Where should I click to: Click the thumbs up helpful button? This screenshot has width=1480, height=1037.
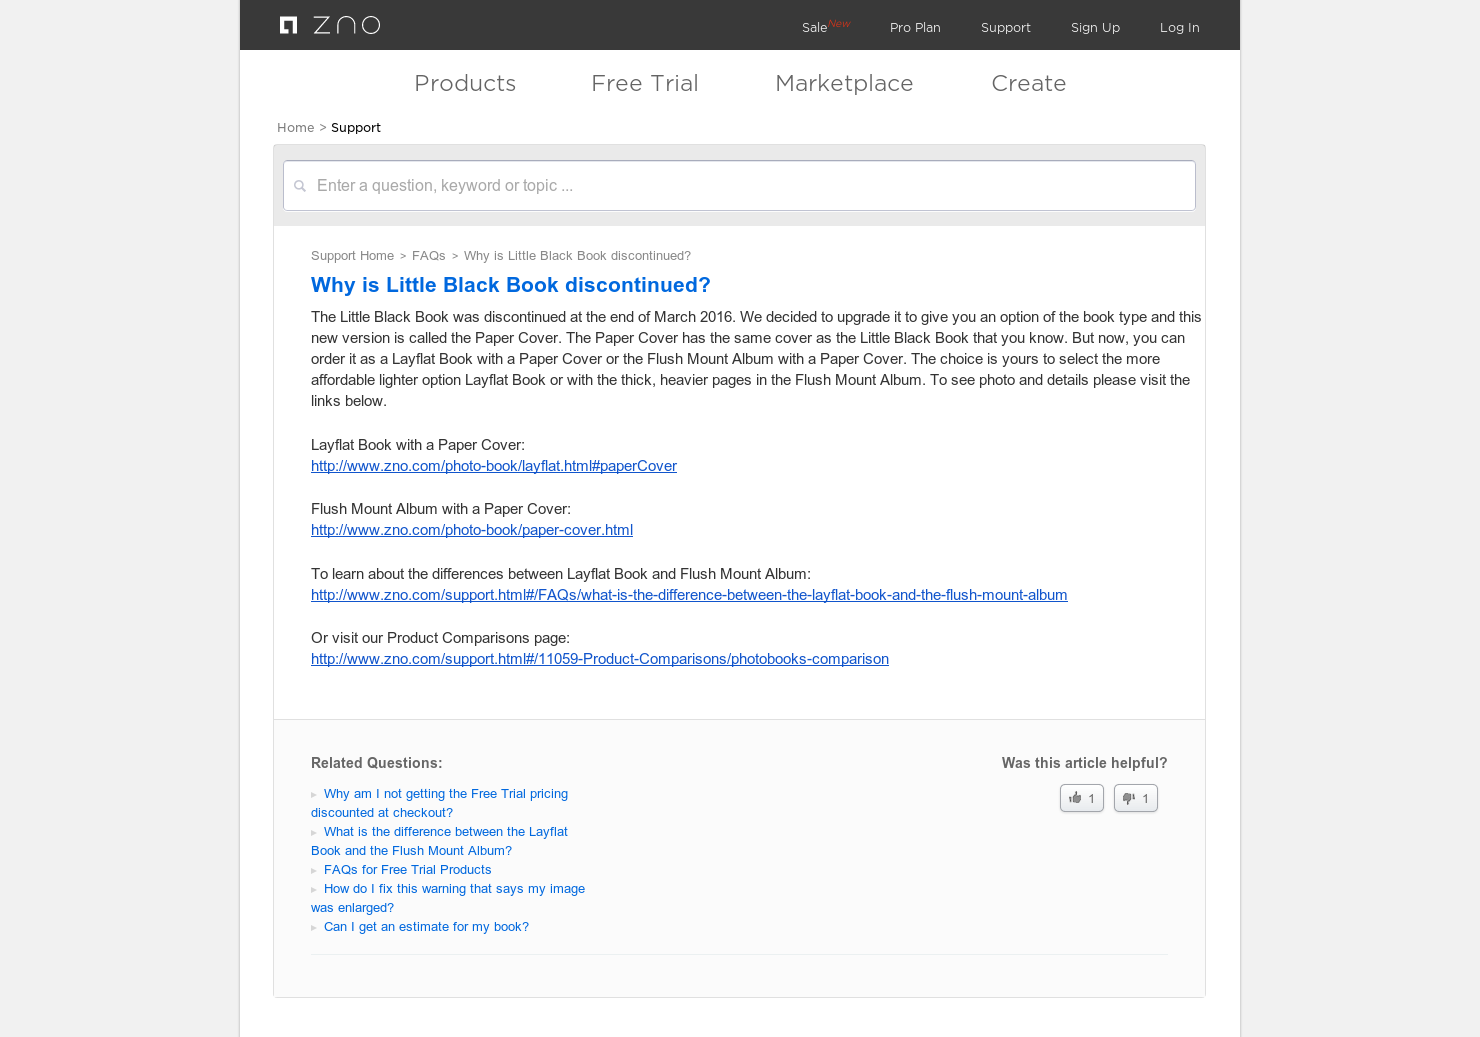(1082, 798)
